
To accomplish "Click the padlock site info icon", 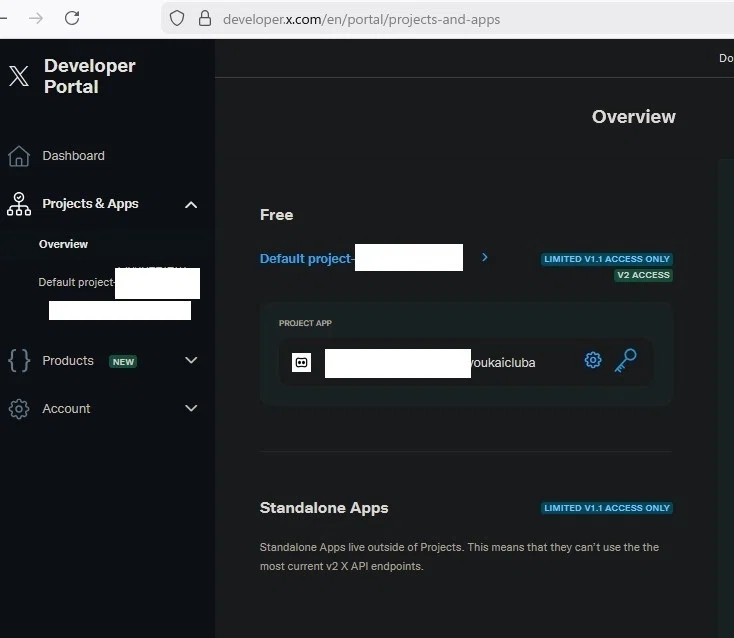I will click(x=205, y=19).
